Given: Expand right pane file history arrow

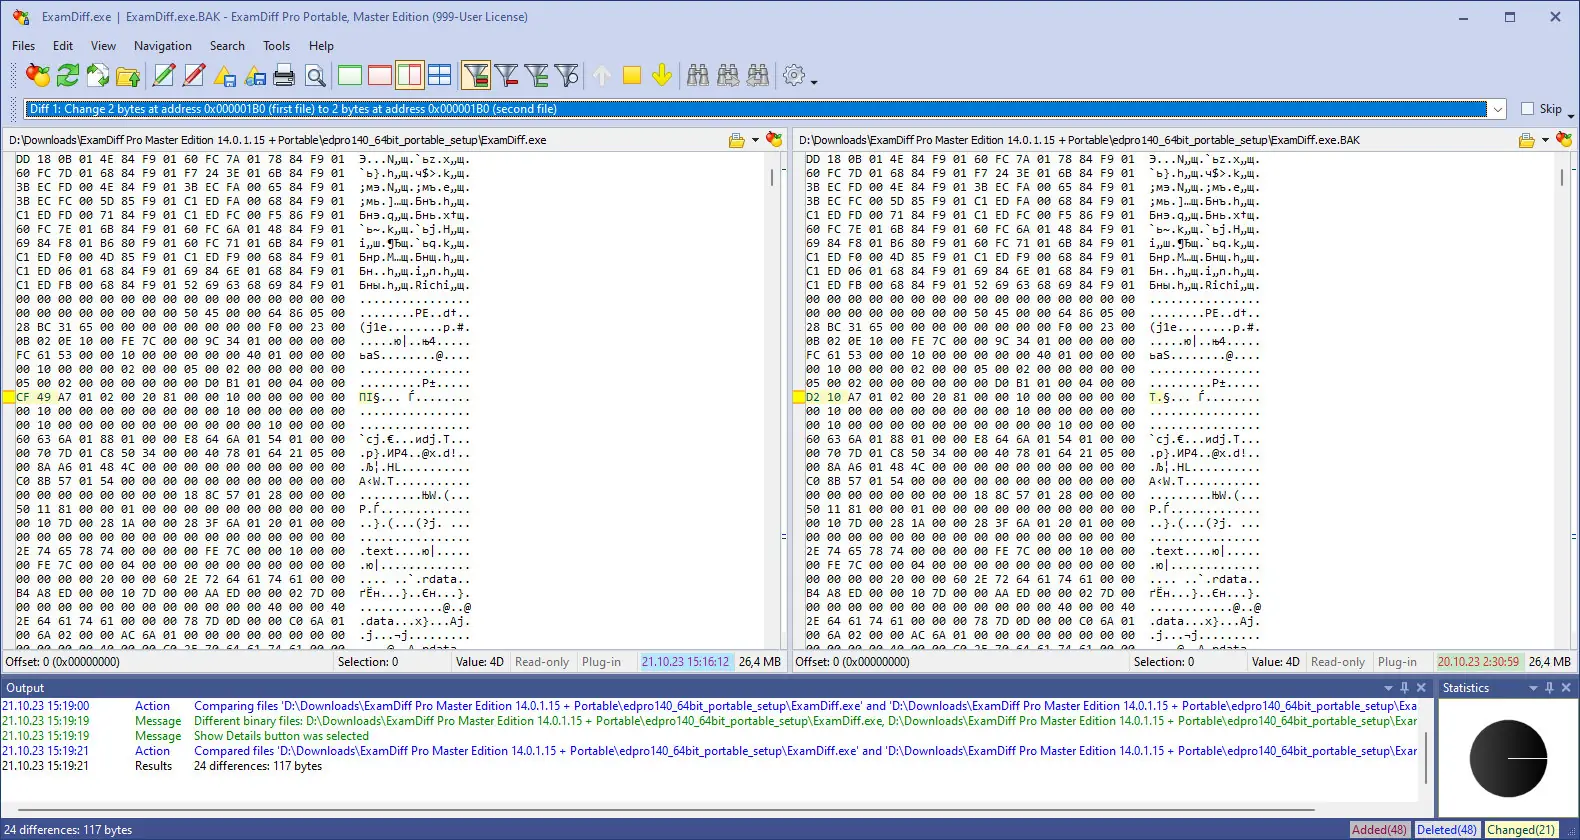Looking at the screenshot, I should pos(1545,140).
